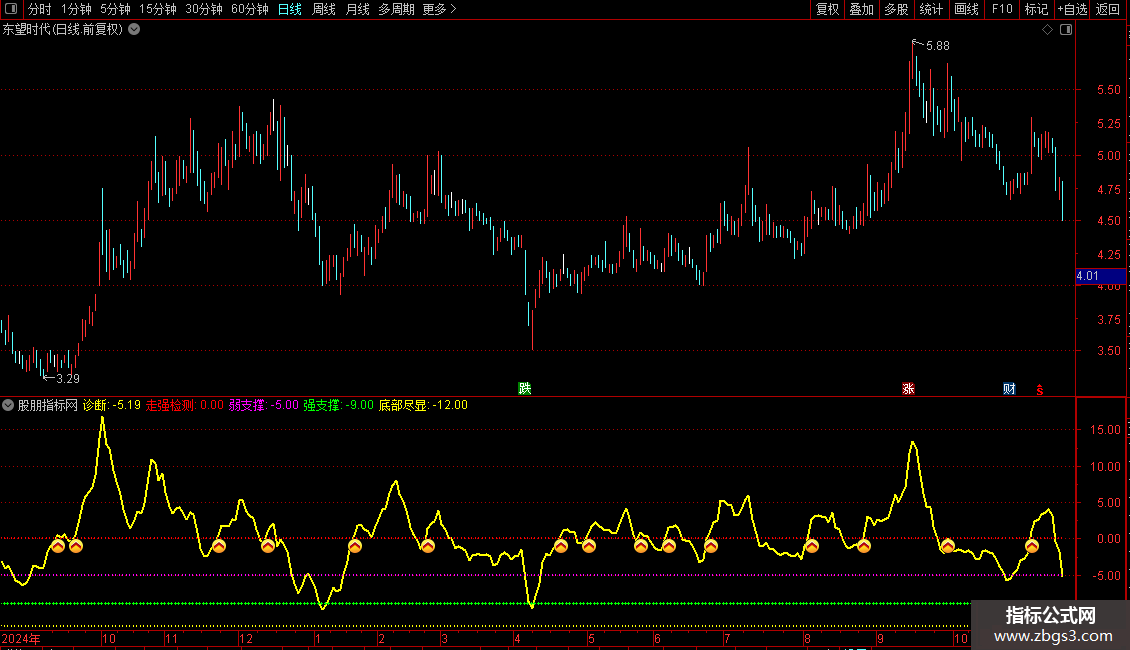This screenshot has height=650, width=1130.
Task: Click the +自选 add to watchlist button
Action: [x=1072, y=9]
